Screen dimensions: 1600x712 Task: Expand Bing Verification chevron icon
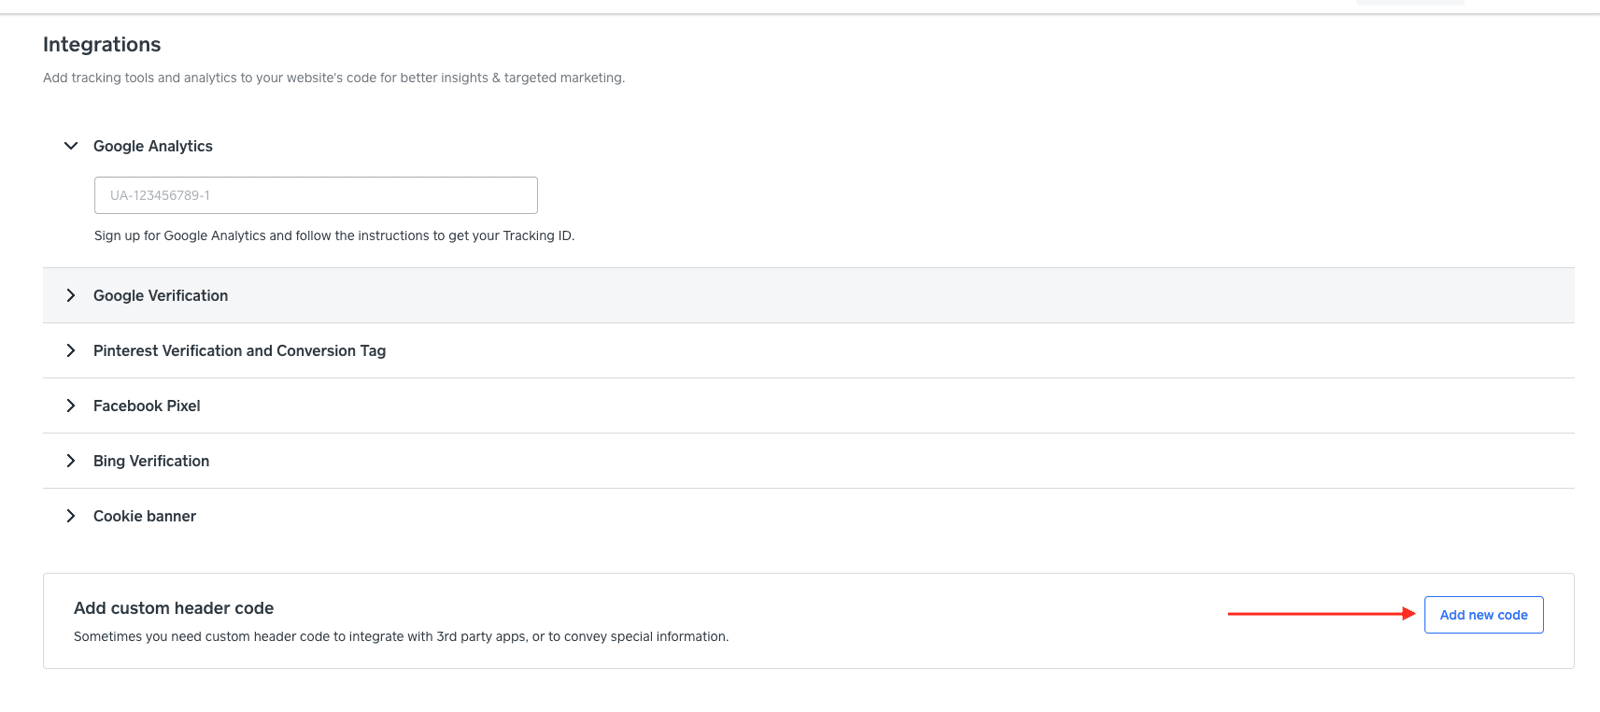coord(71,461)
